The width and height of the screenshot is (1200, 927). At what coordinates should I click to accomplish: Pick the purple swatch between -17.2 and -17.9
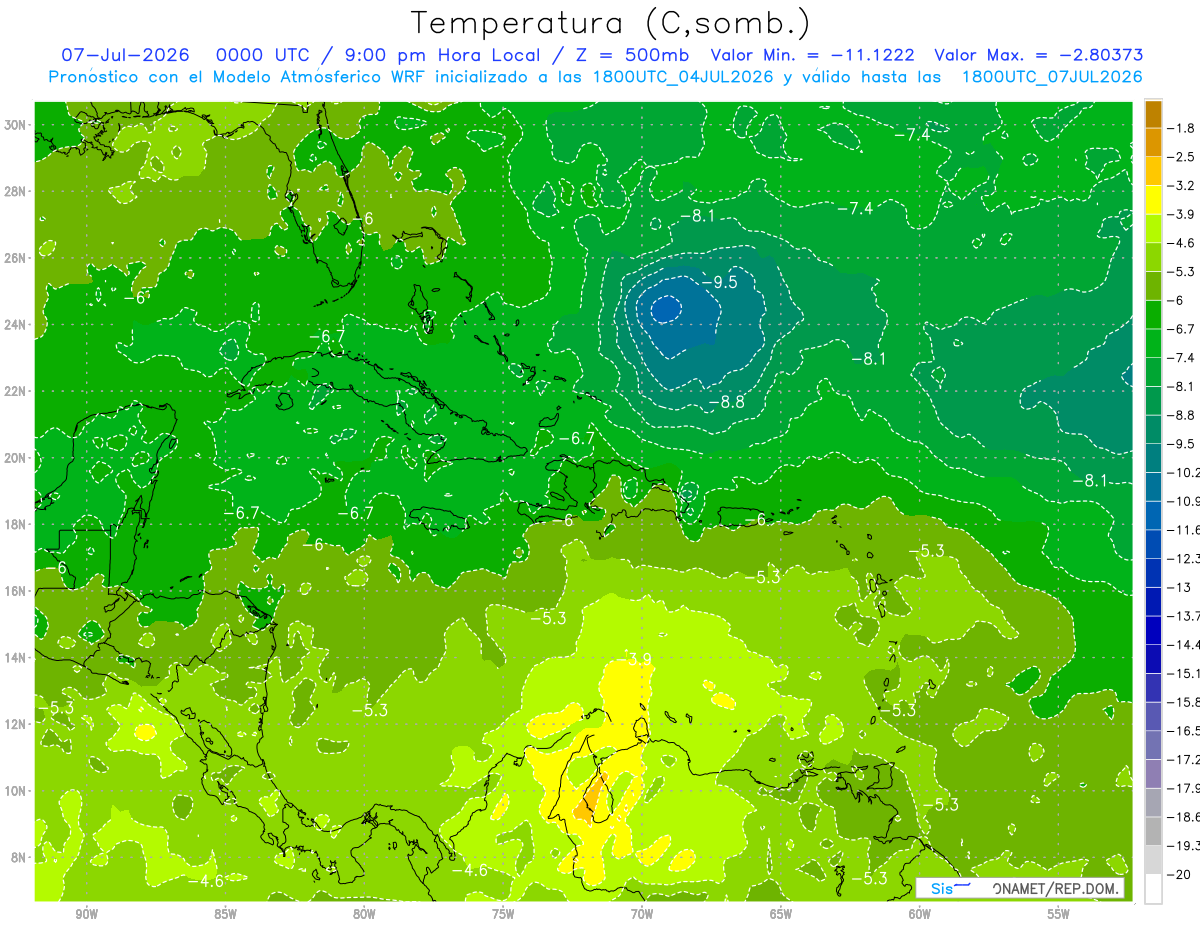pyautogui.click(x=1153, y=773)
